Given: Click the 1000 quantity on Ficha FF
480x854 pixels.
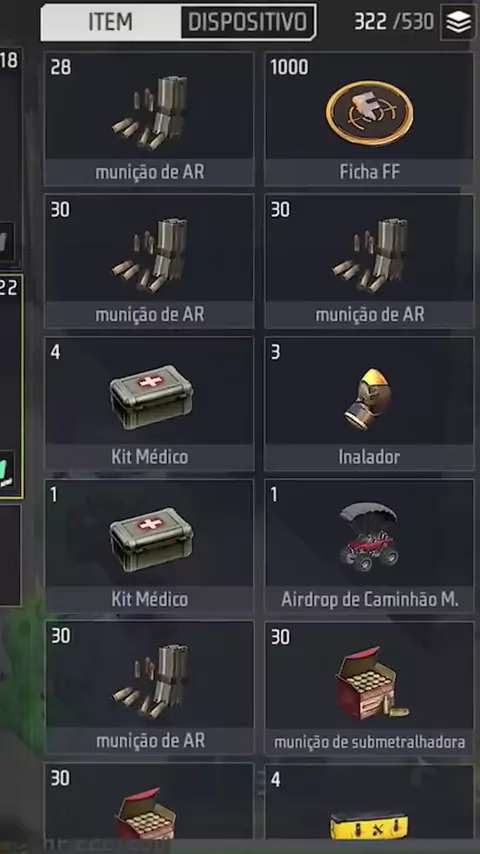Looking at the screenshot, I should click(x=289, y=67).
